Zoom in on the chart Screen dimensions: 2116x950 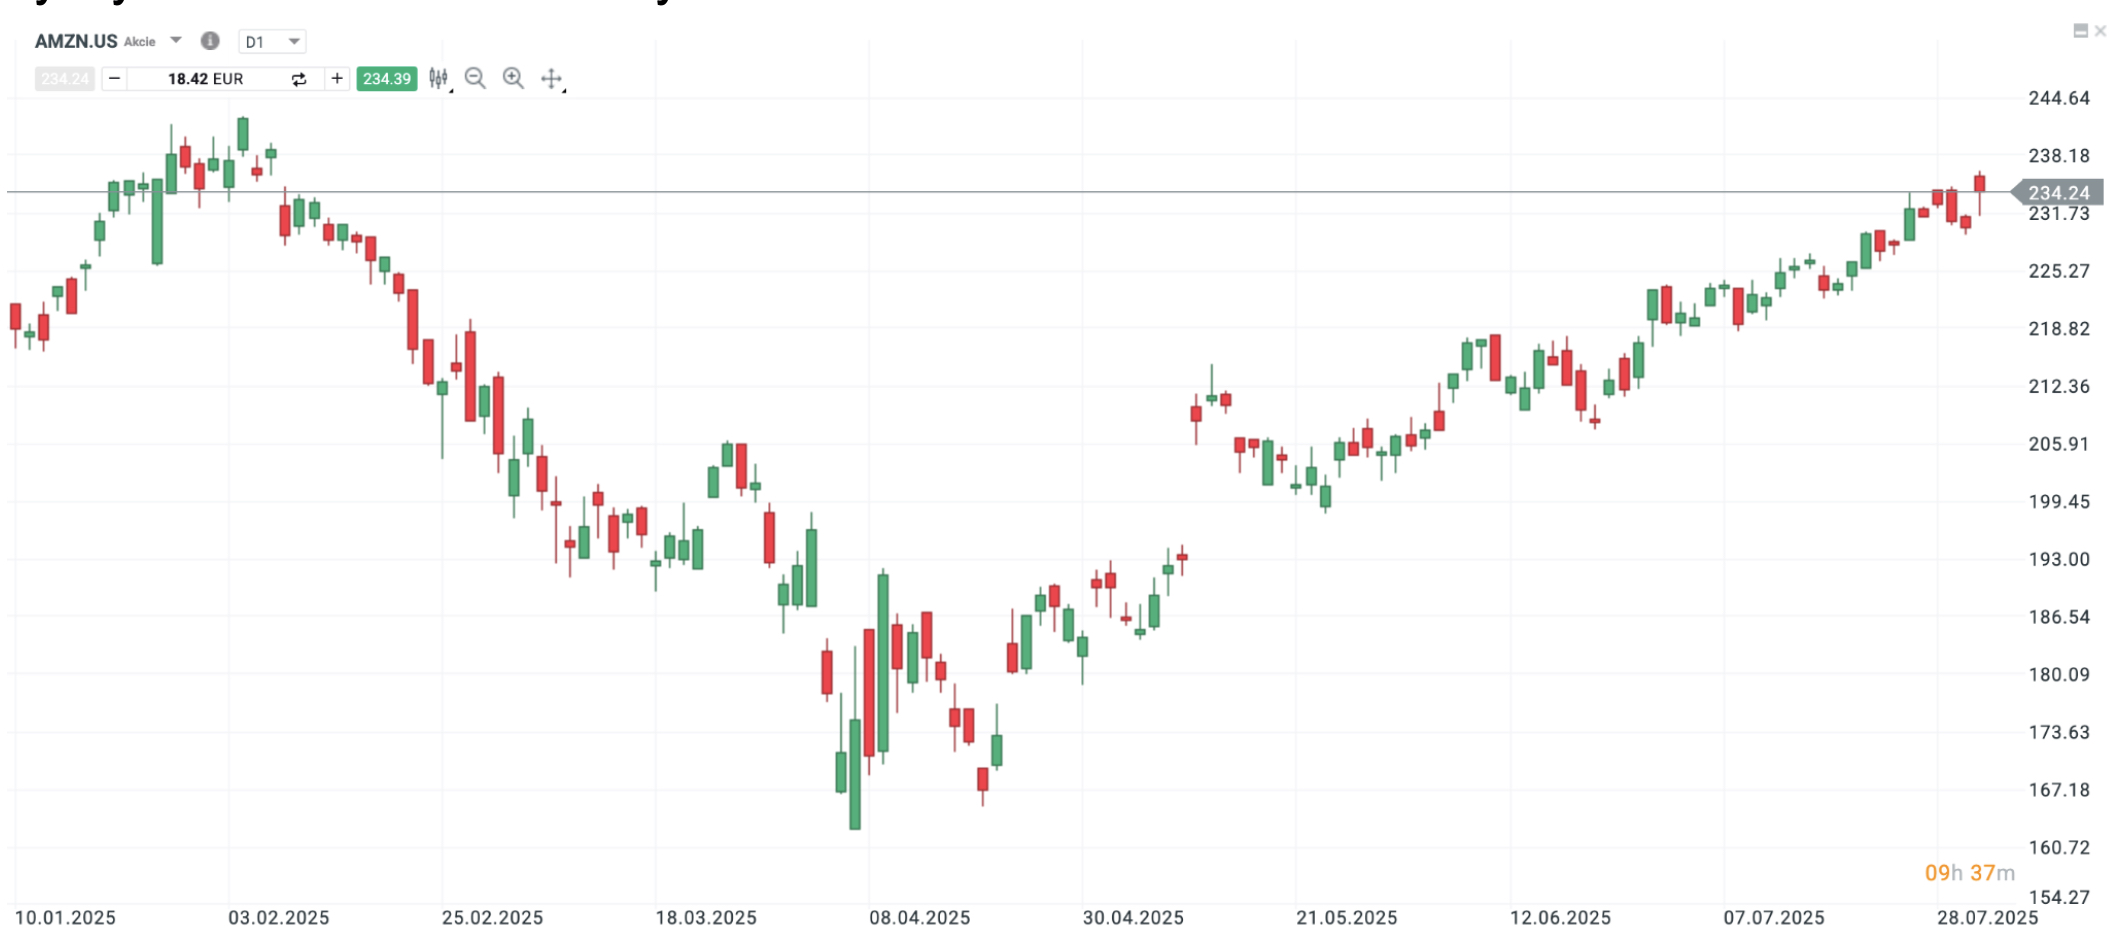point(513,79)
